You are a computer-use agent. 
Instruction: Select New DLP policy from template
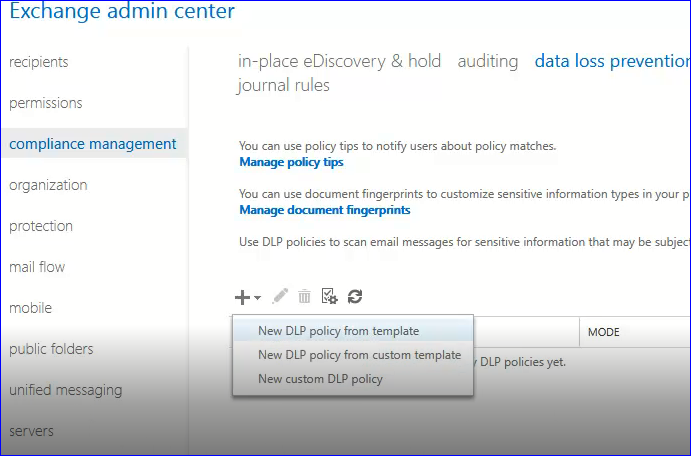(x=353, y=331)
